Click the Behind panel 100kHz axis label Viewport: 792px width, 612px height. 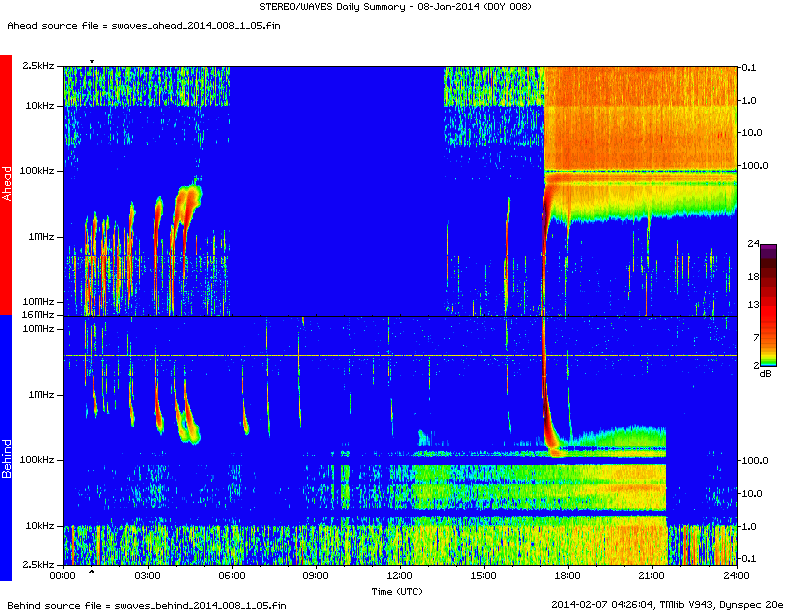click(37, 460)
